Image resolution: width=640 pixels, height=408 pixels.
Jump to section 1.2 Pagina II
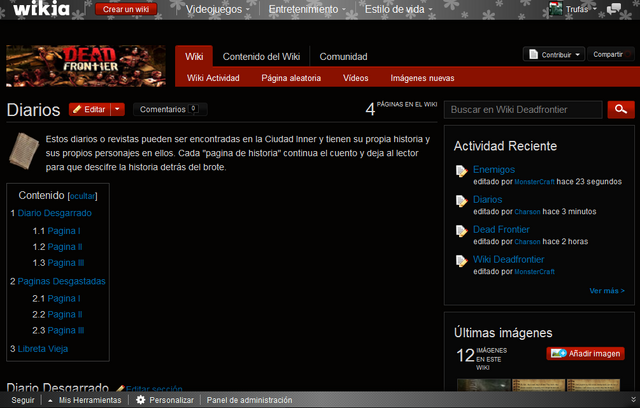tap(65, 247)
